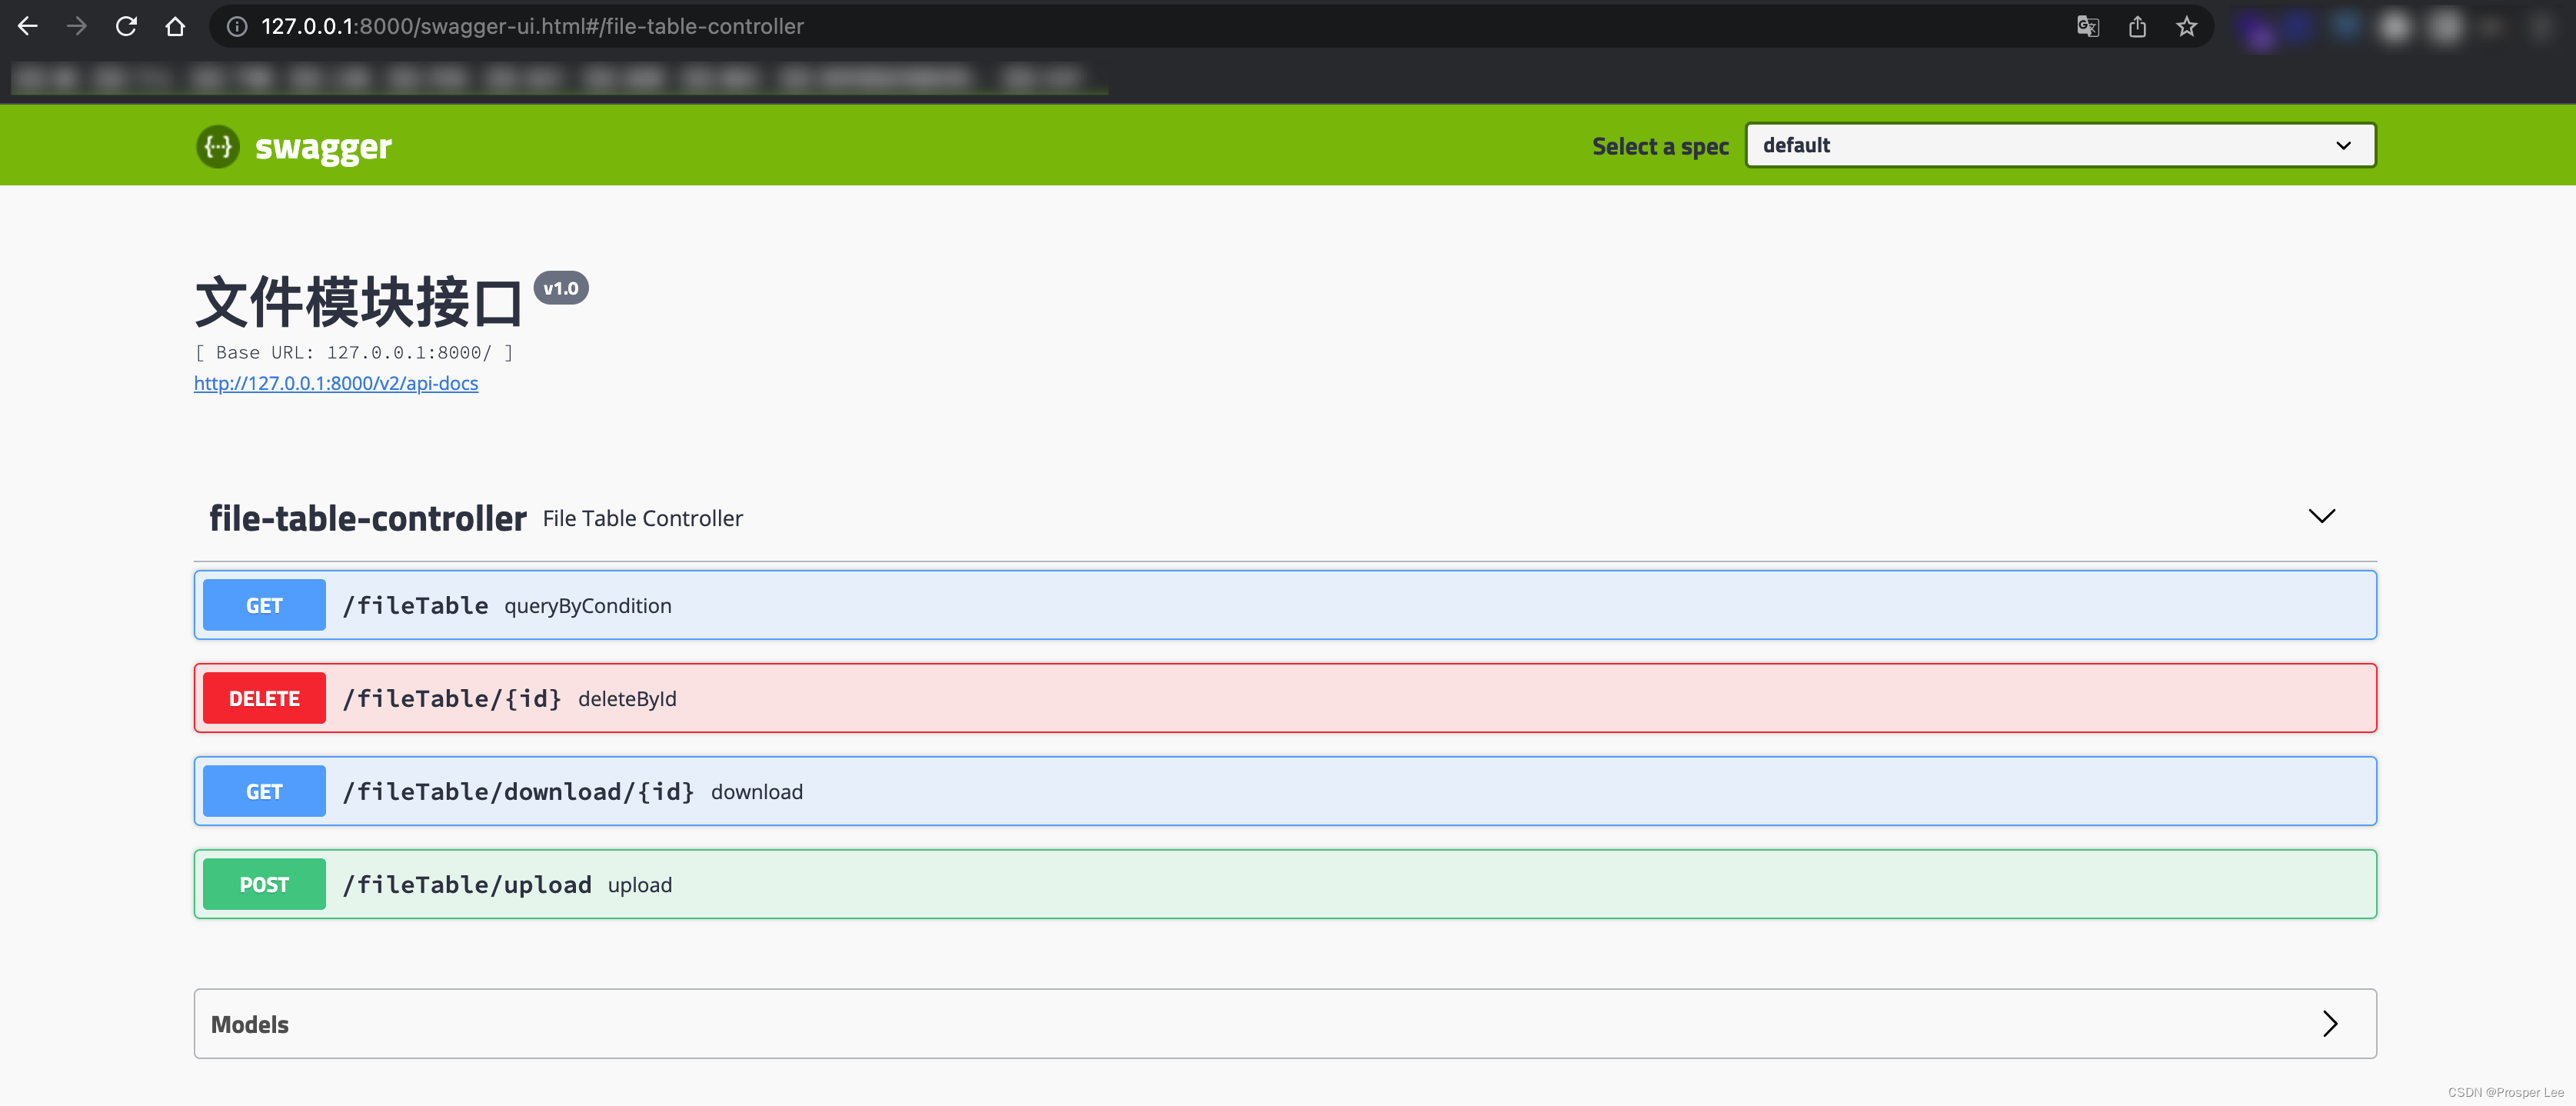Bookmark this page with the star icon

coord(2186,27)
